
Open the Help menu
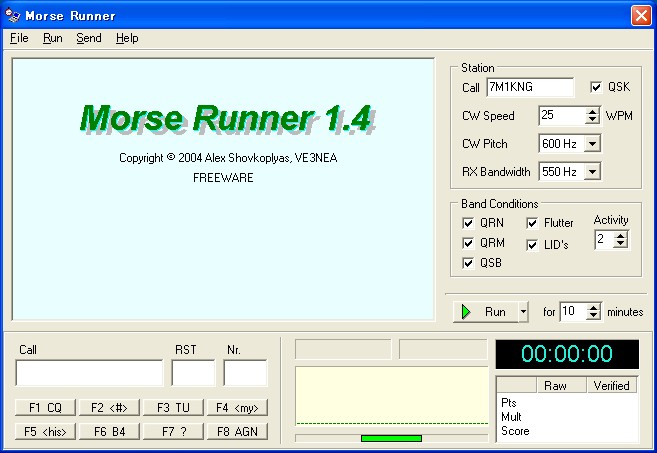coord(127,38)
